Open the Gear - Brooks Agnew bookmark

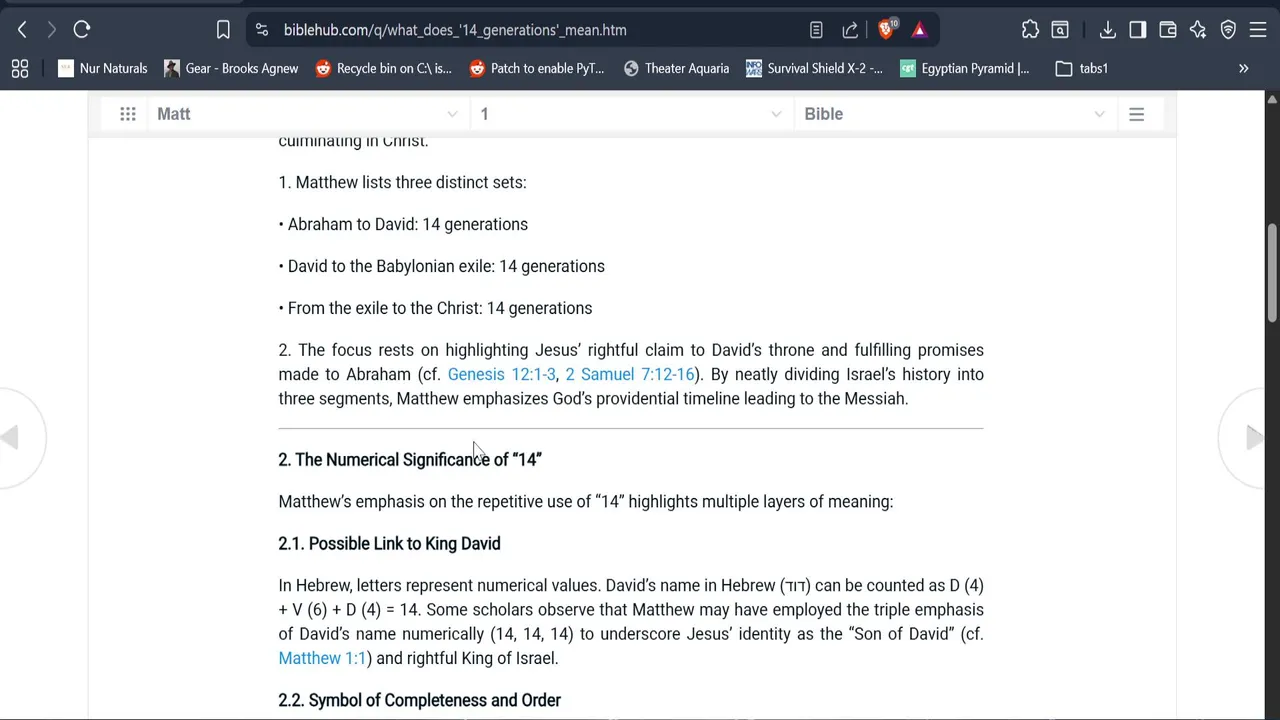coord(231,68)
